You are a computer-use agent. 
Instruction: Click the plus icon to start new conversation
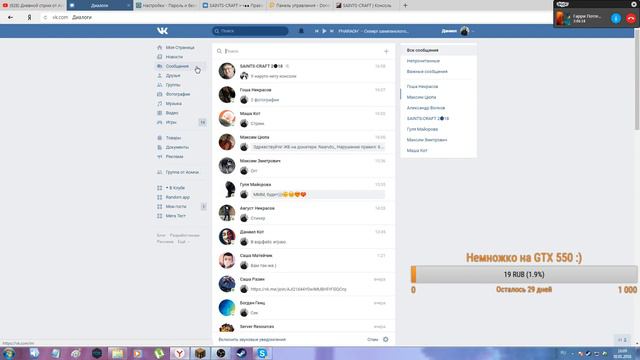pyautogui.click(x=386, y=51)
